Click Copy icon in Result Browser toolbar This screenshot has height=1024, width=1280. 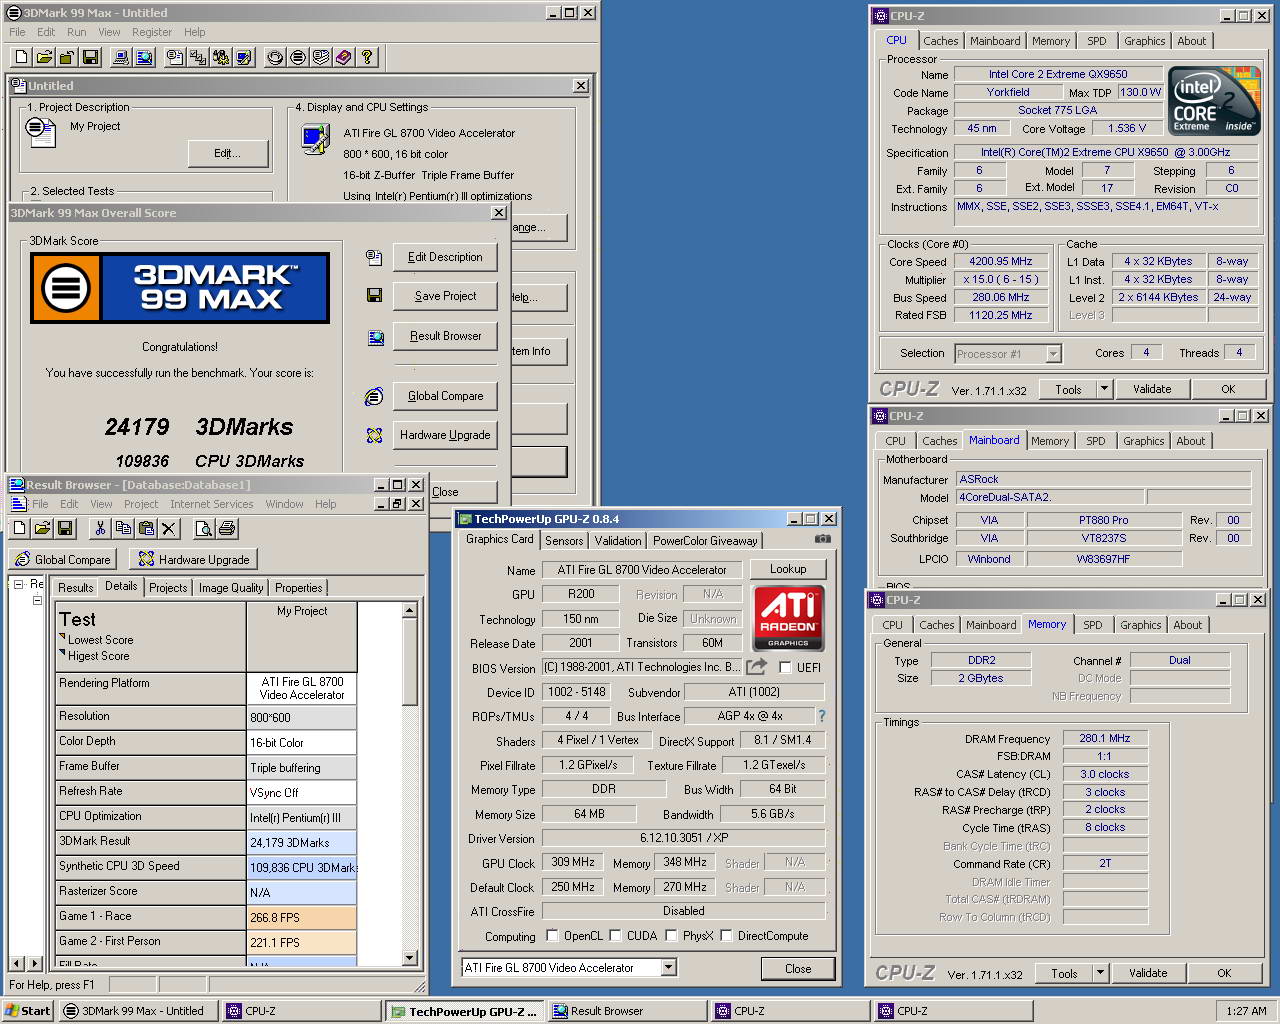click(123, 528)
